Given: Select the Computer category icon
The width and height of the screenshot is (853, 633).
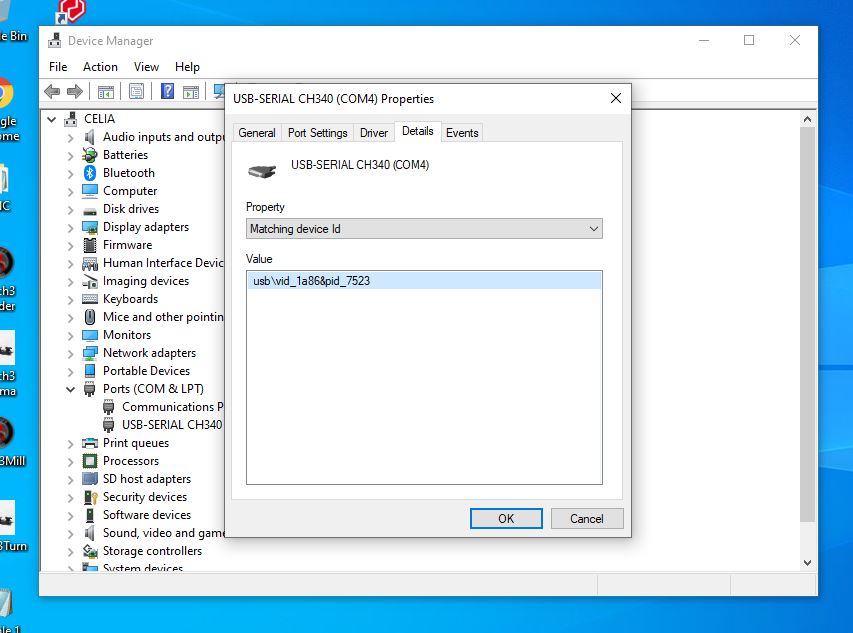Looking at the screenshot, I should (x=90, y=191).
